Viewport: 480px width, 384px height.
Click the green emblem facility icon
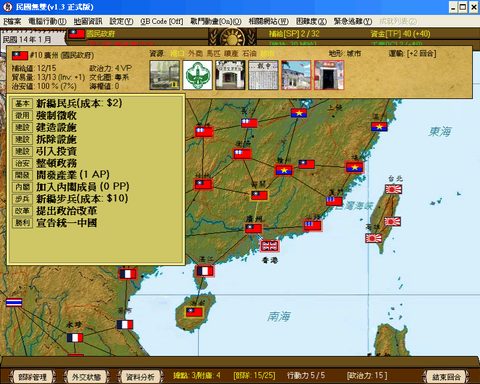[197, 75]
